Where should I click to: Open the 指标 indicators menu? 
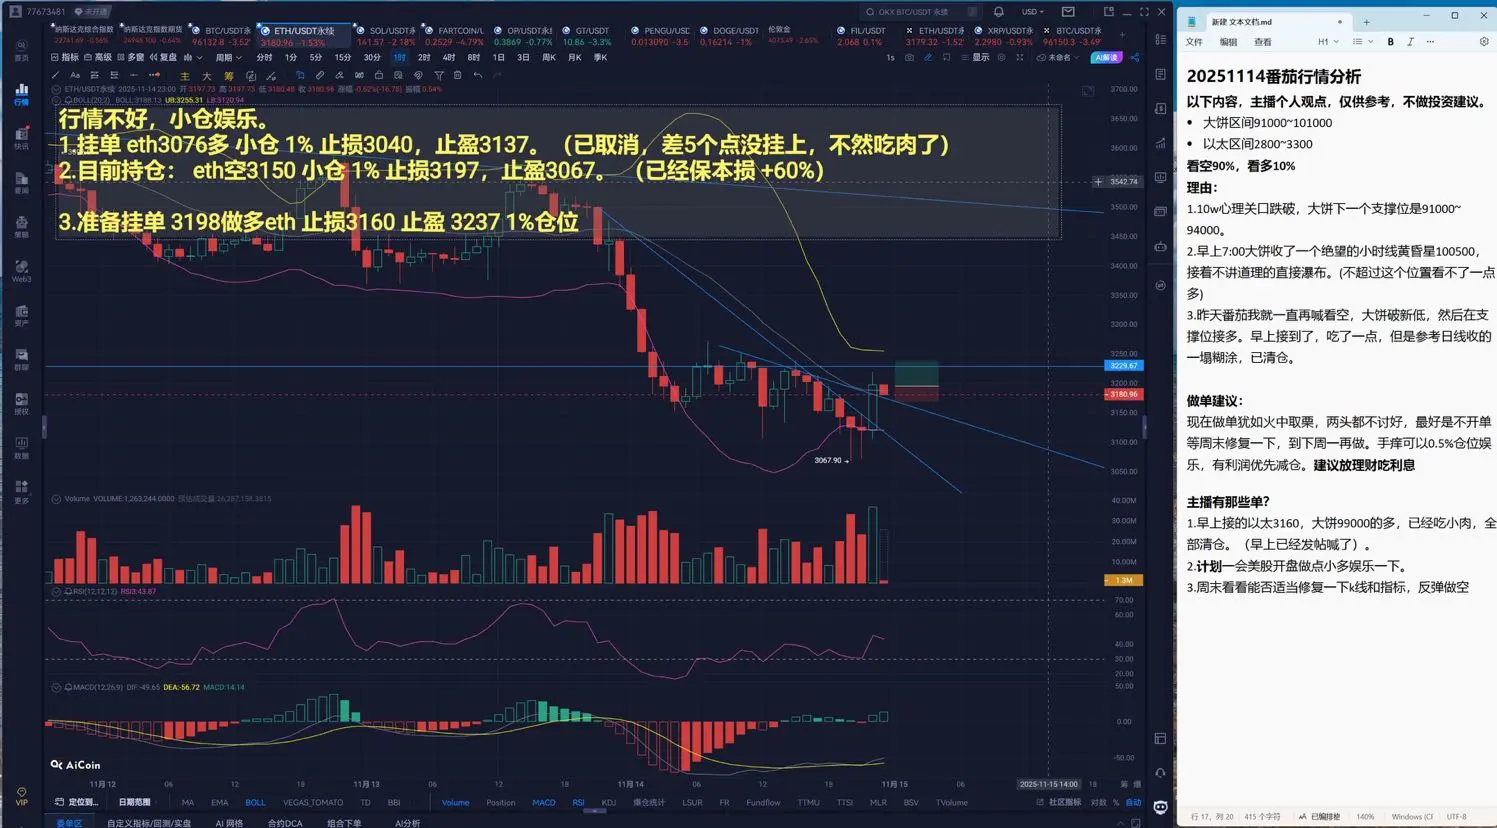click(x=65, y=57)
